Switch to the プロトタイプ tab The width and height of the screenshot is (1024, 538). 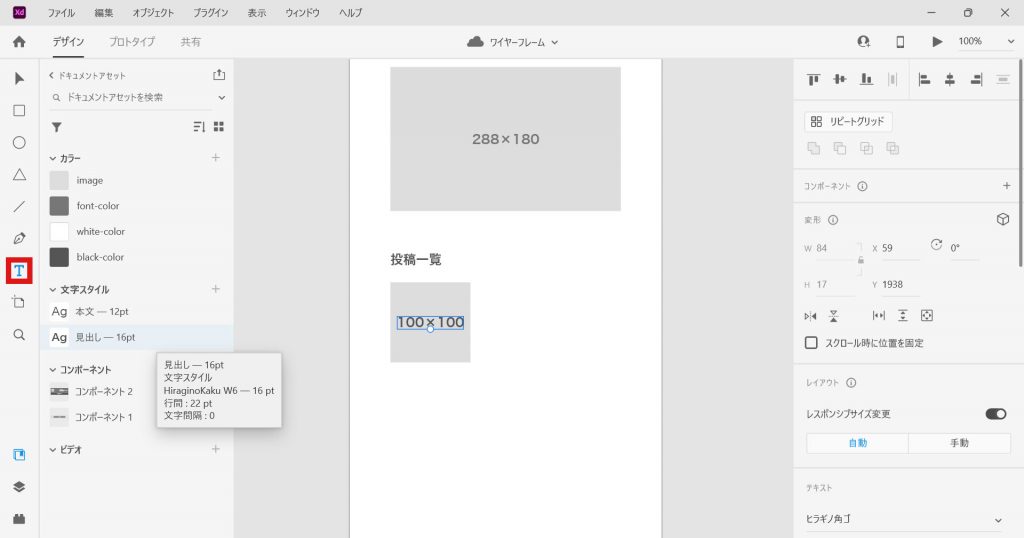133,42
